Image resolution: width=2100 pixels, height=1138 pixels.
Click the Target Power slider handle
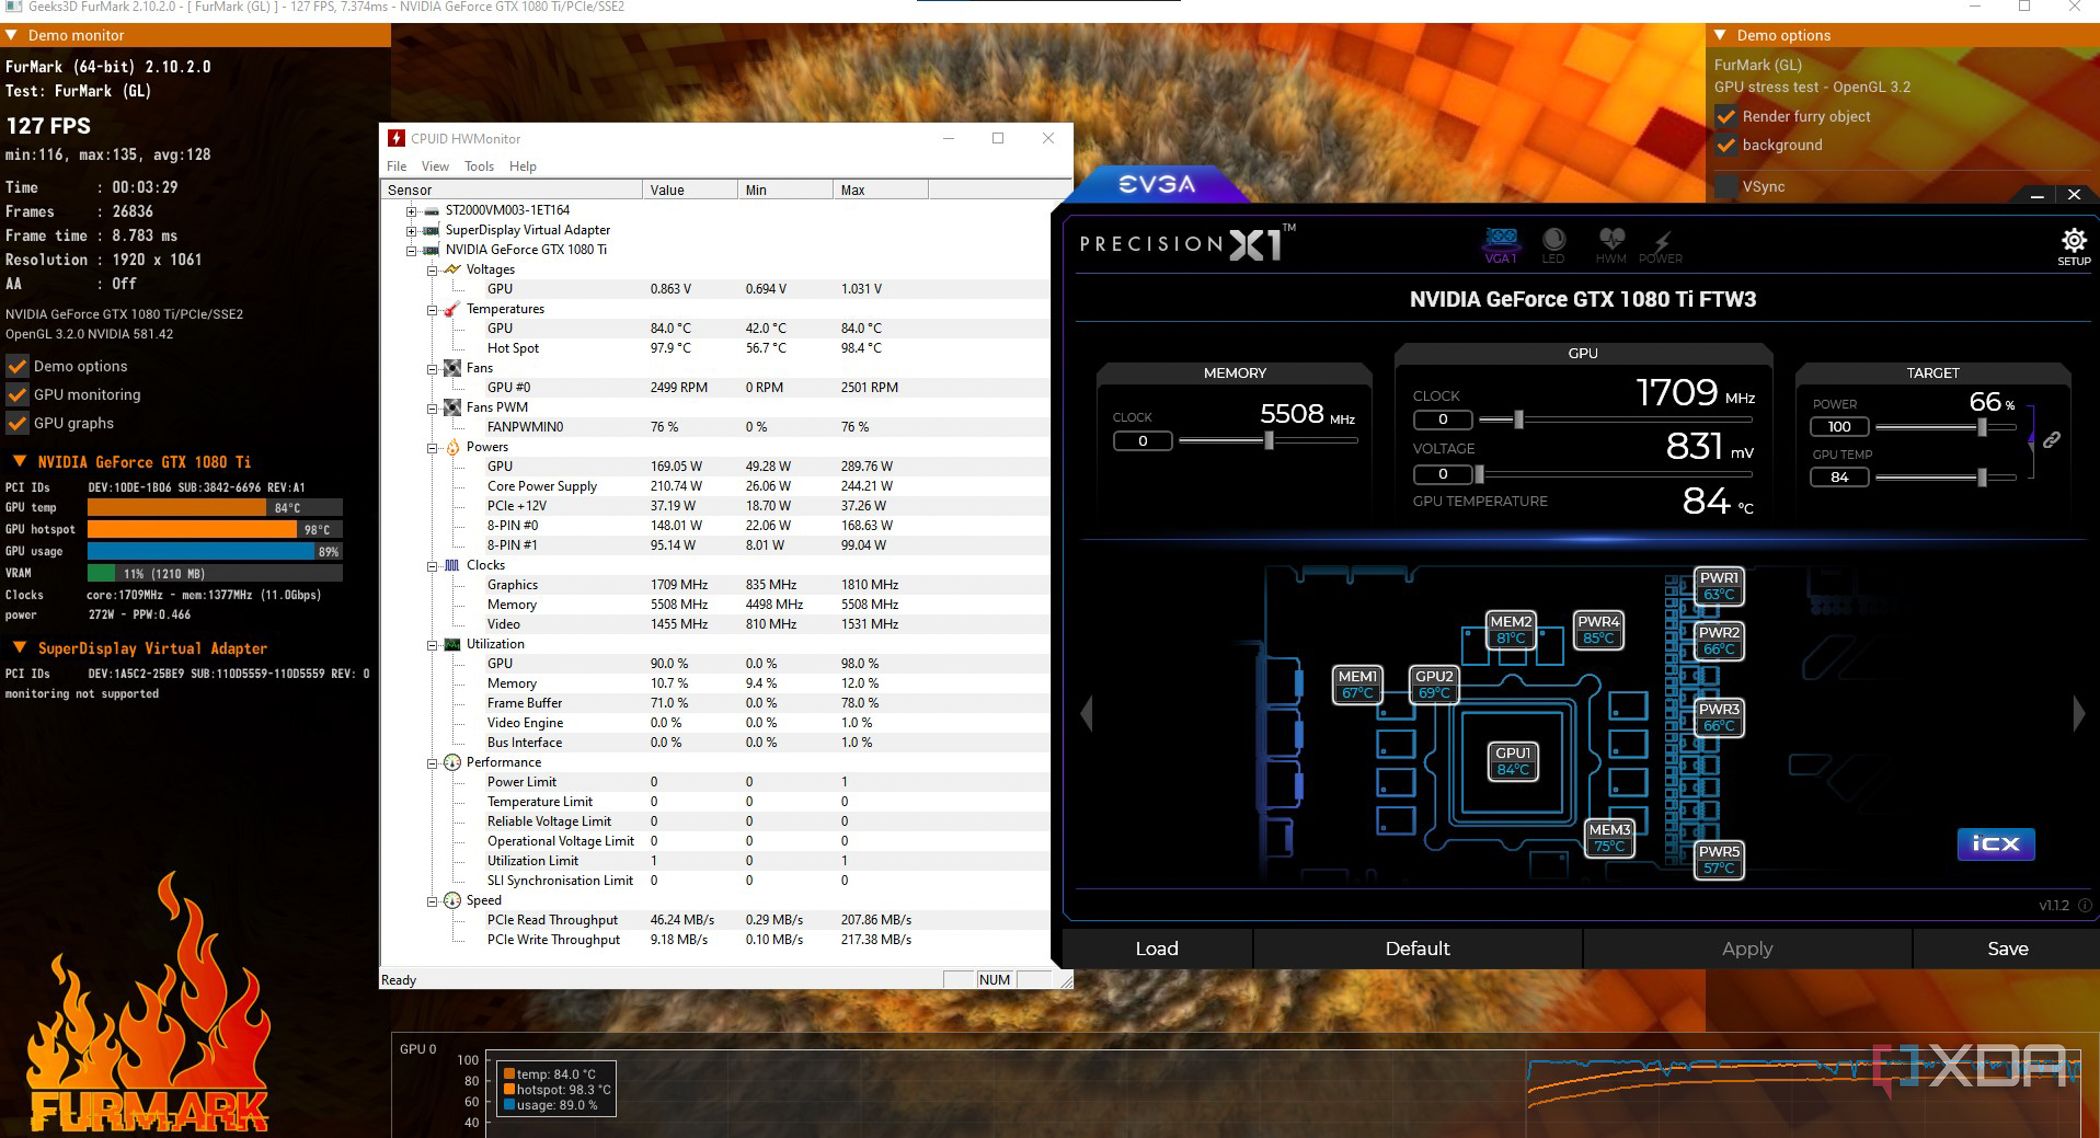point(1982,427)
